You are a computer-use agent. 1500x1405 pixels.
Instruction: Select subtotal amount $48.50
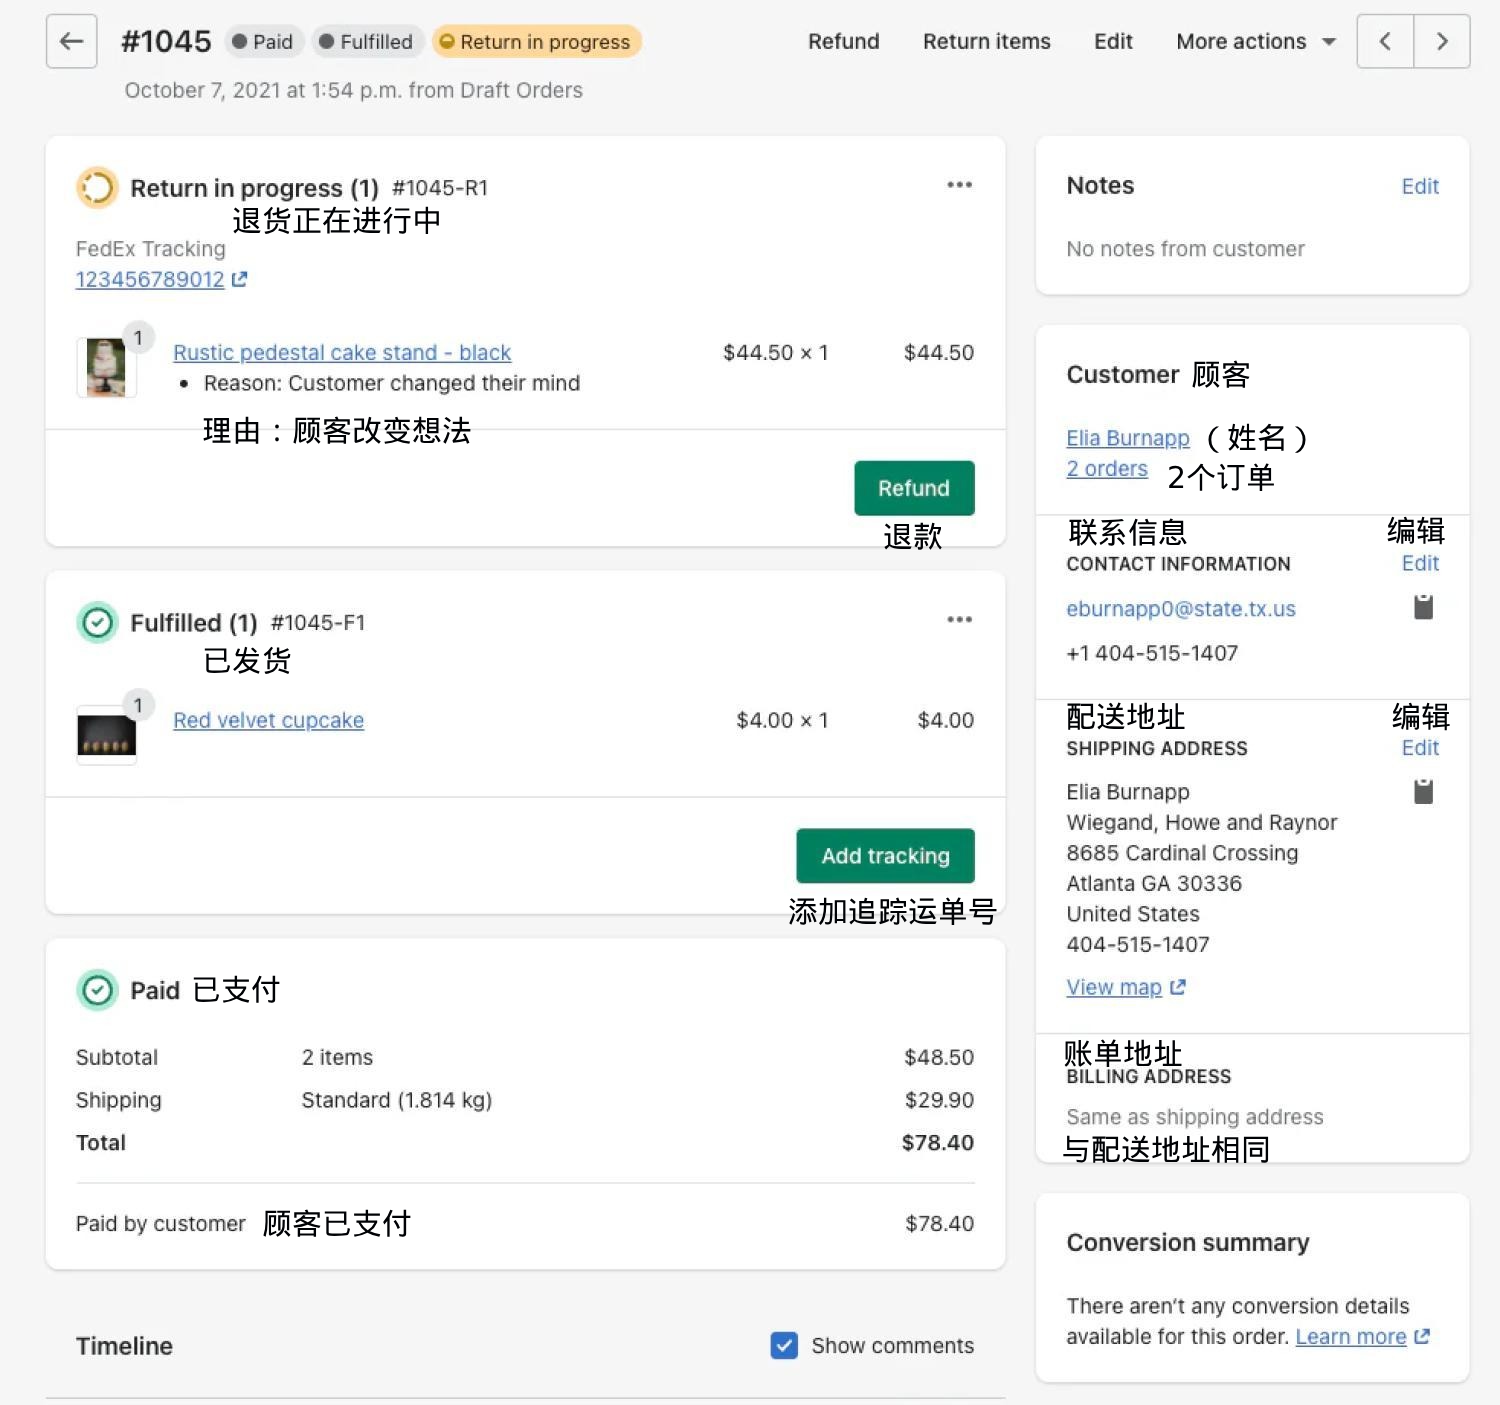(x=939, y=1057)
